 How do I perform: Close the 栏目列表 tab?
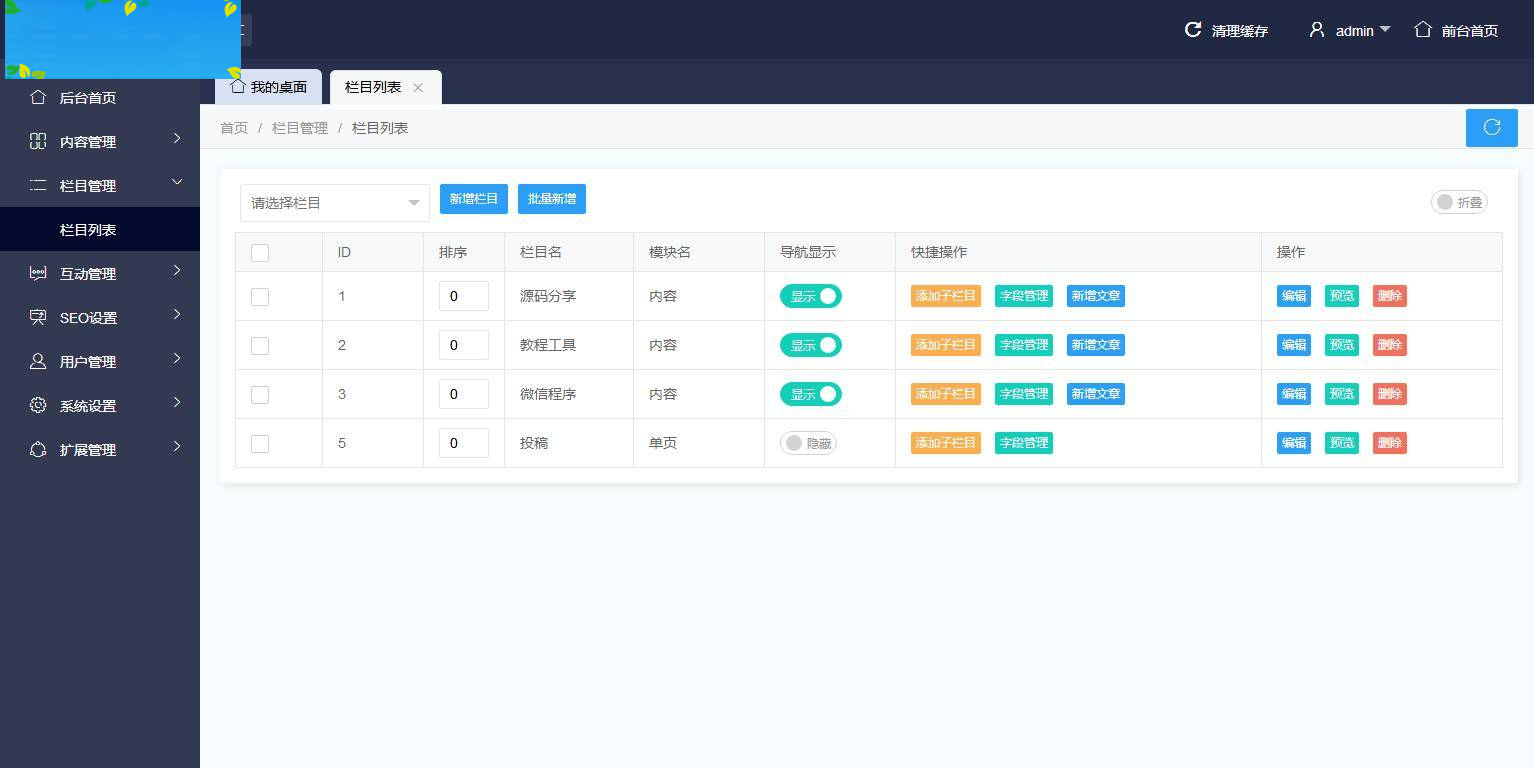[x=418, y=87]
